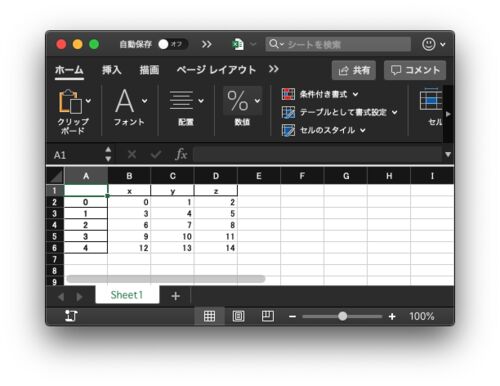This screenshot has height=386, width=500.
Task: Click the 100% zoom level text
Action: click(422, 316)
